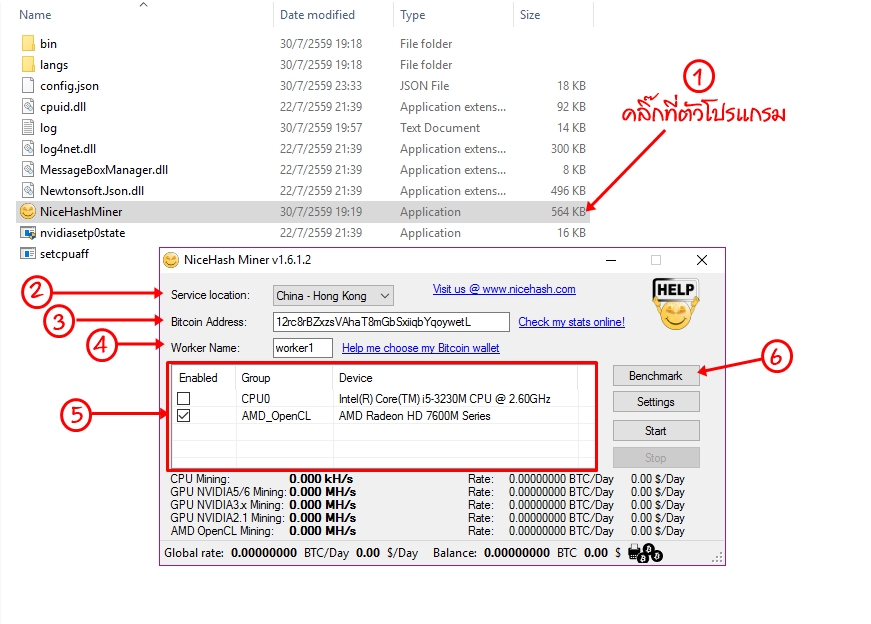
Task: Click the greyed-out Stop button
Action: [x=656, y=458]
